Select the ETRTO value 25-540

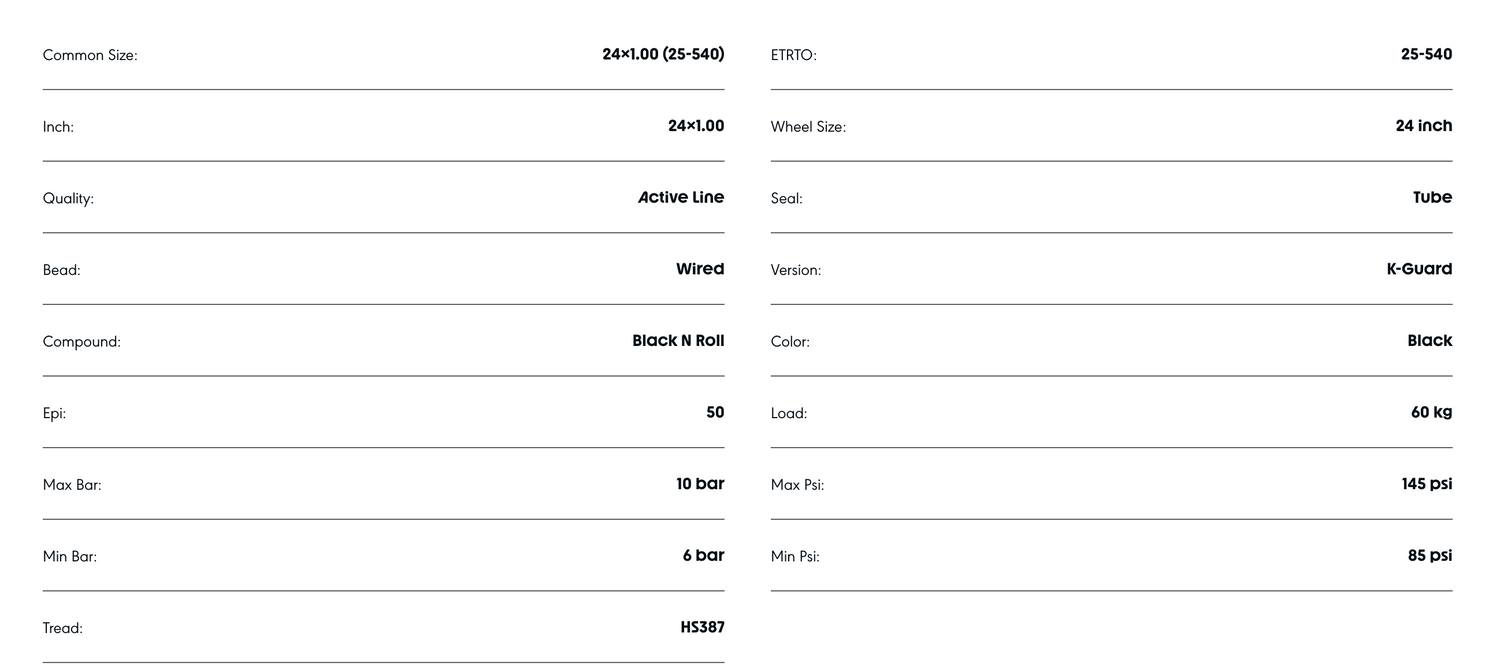click(x=1426, y=54)
